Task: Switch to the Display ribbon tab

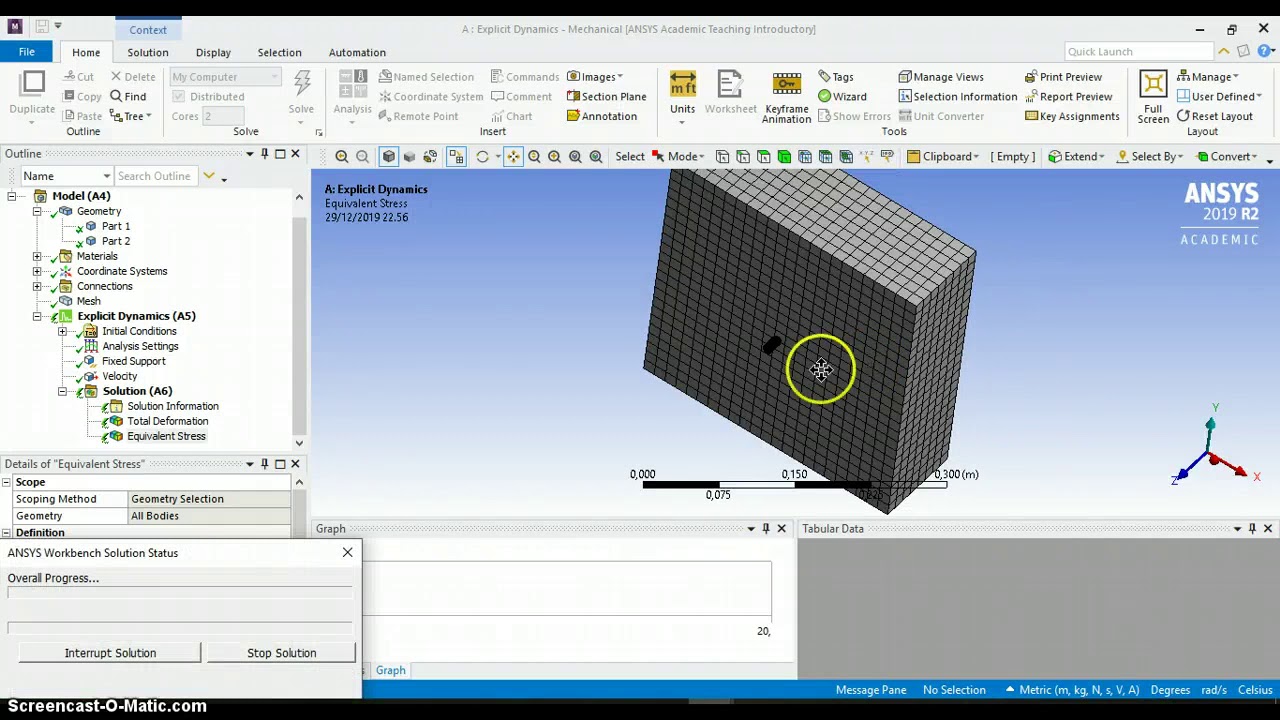Action: tap(213, 52)
